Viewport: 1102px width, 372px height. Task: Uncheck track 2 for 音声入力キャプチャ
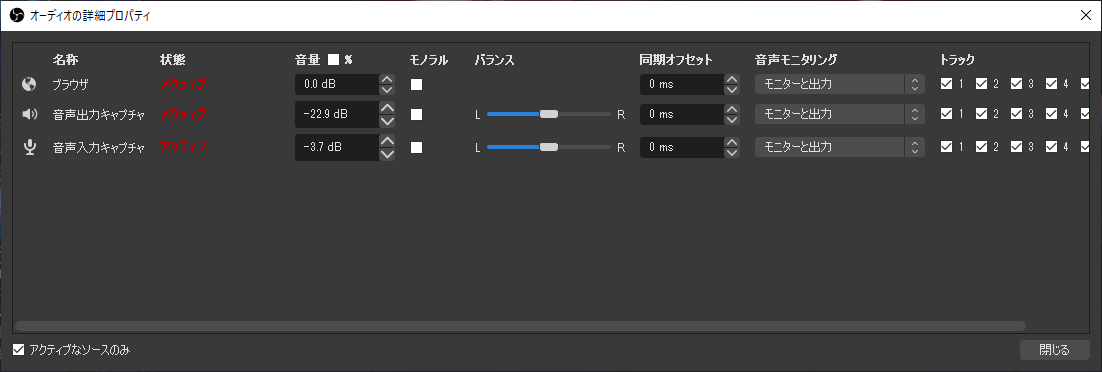click(981, 147)
